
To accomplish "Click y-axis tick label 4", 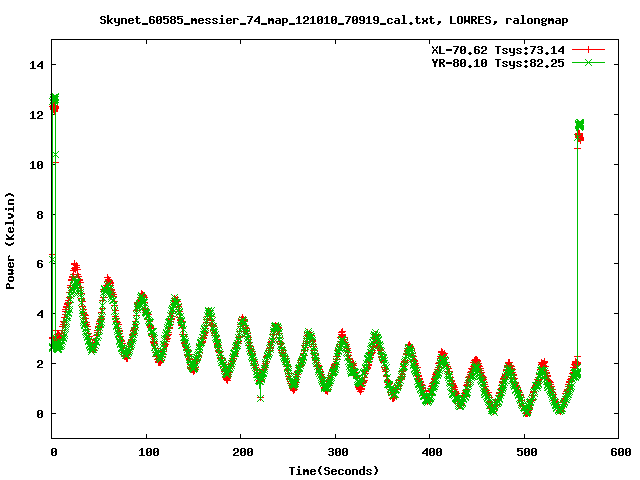I will (x=40, y=314).
